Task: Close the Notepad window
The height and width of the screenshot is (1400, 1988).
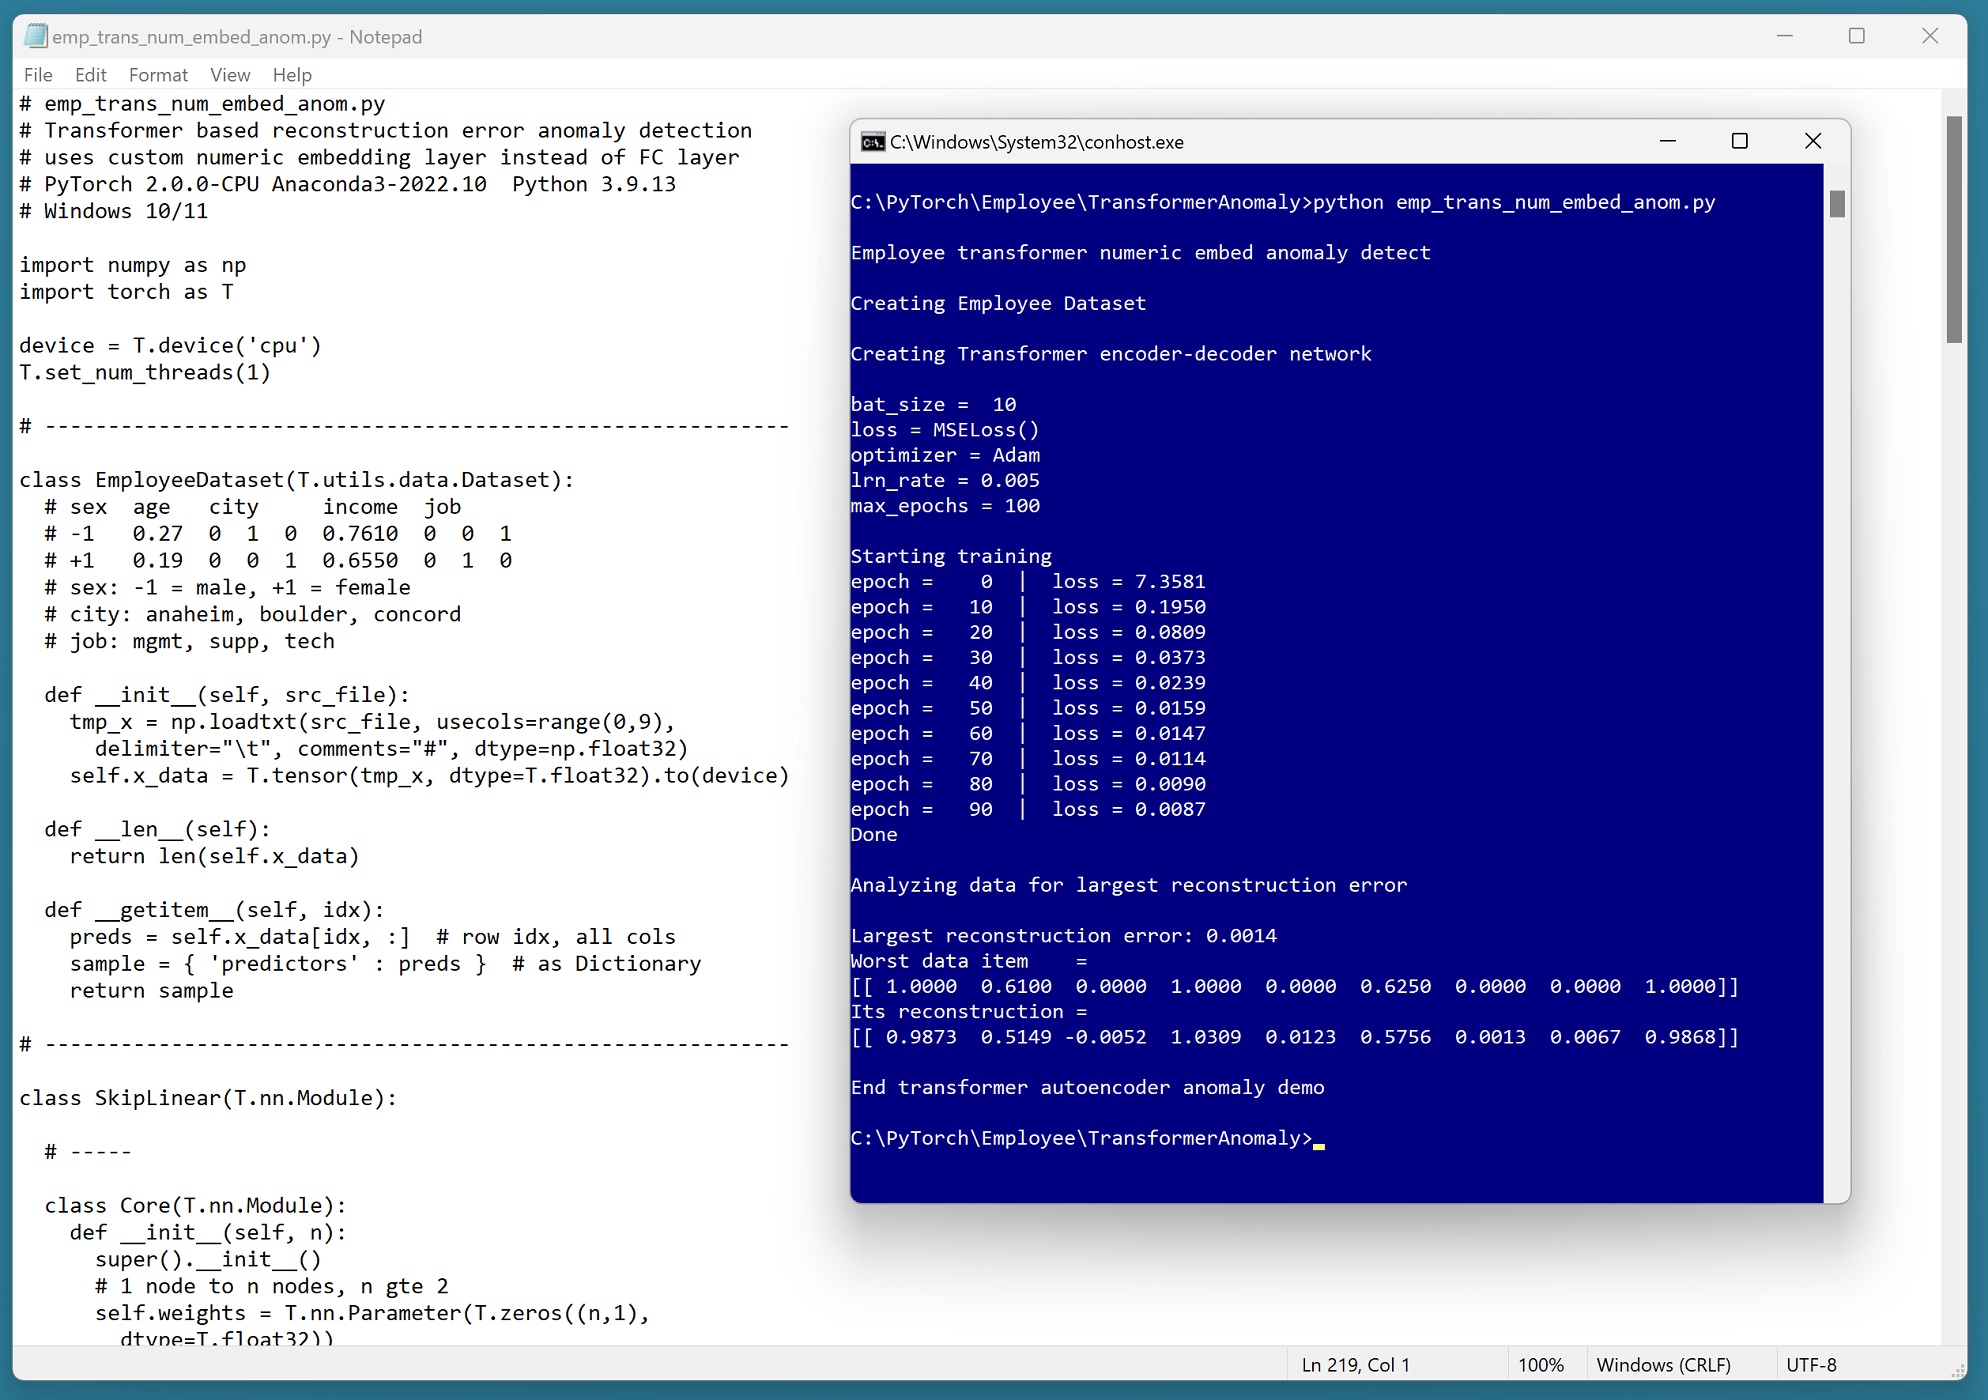Action: point(1929,36)
